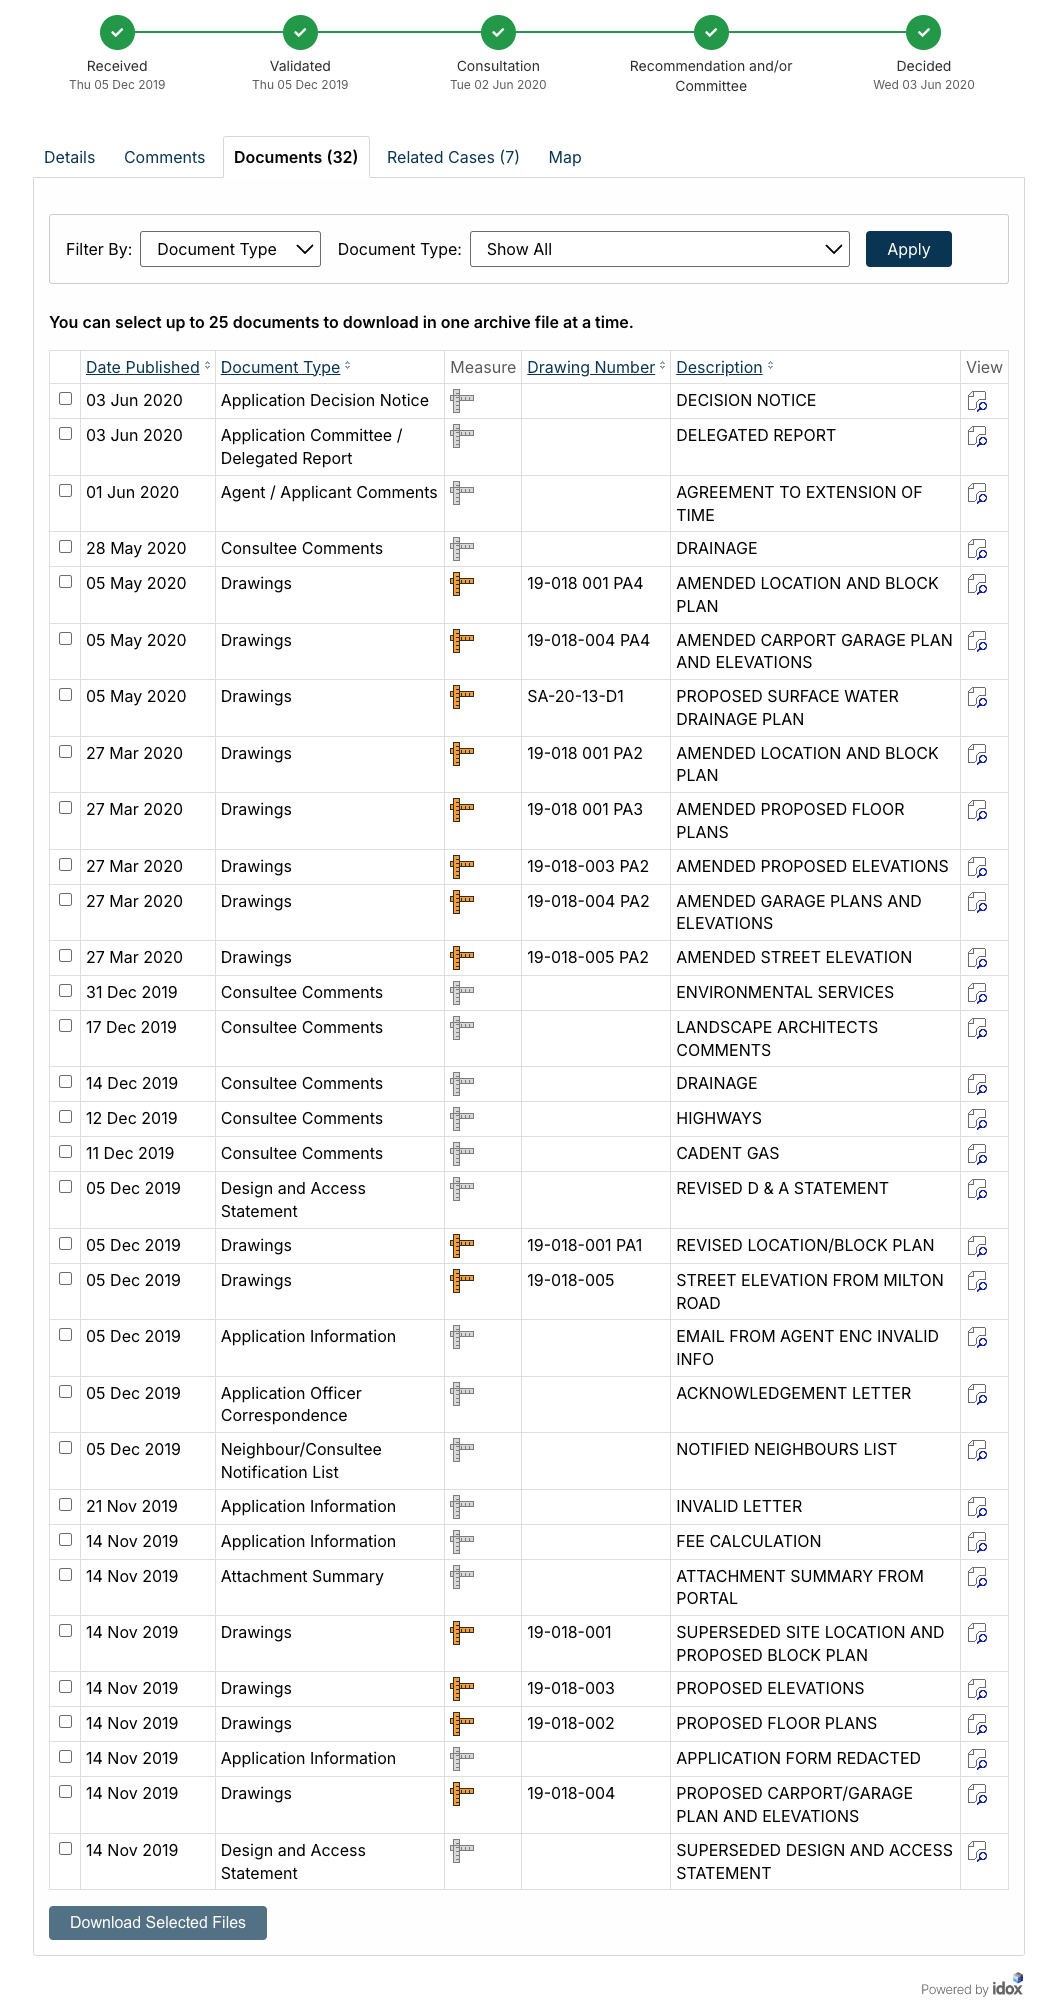Screen dimensions: 1052x2012
Task: View APPLICATION FORM REDACTED document
Action: pos(977,1760)
